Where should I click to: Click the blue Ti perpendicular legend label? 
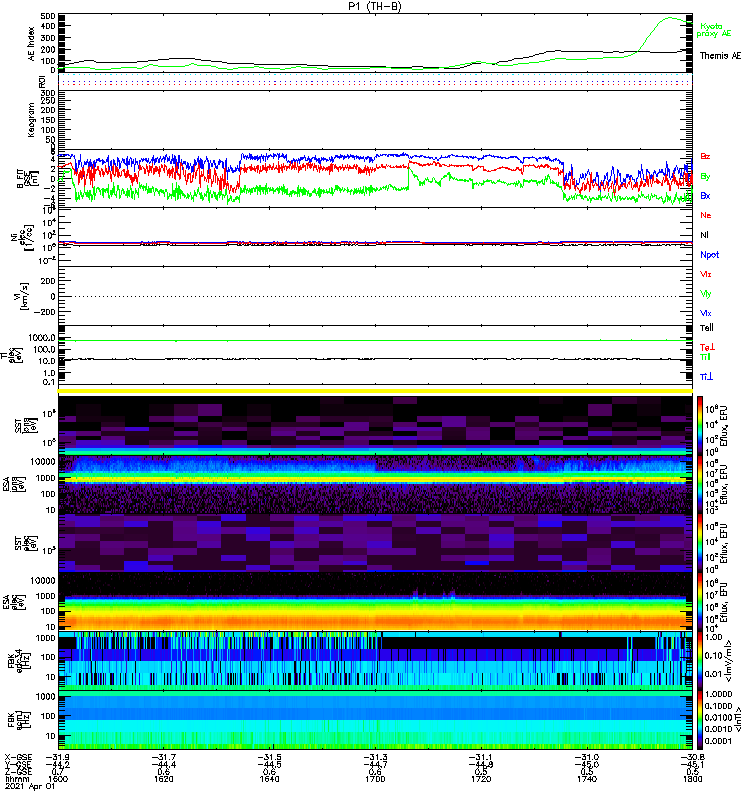click(x=706, y=377)
